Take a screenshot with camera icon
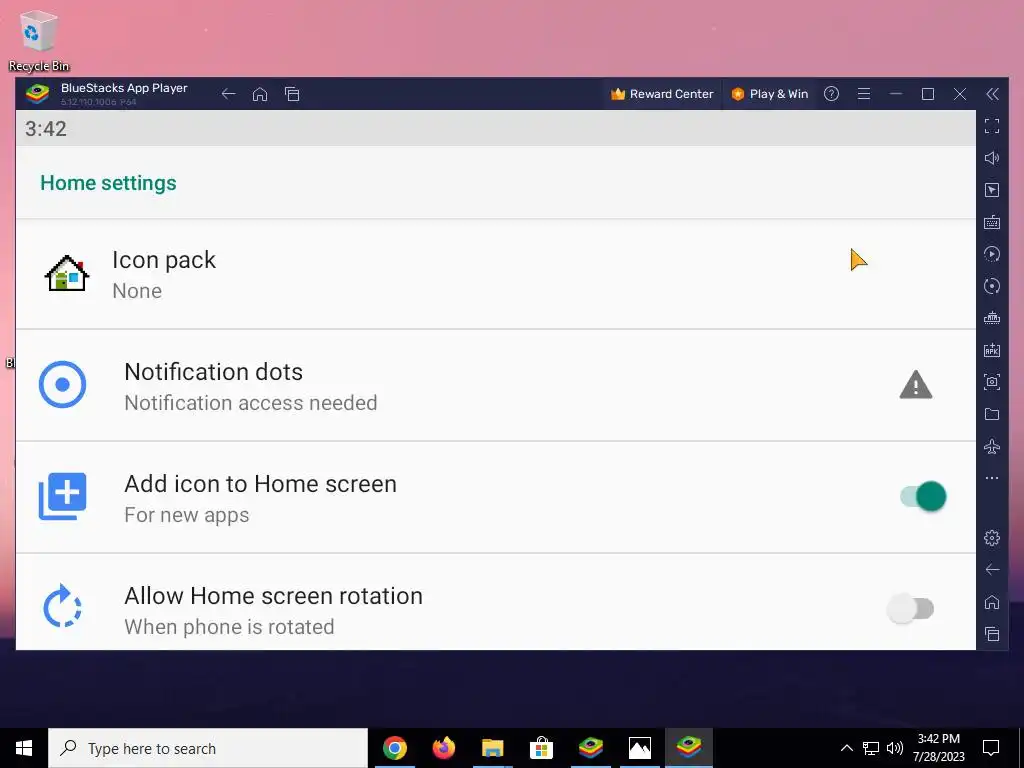Viewport: 1024px width, 768px height. (992, 382)
